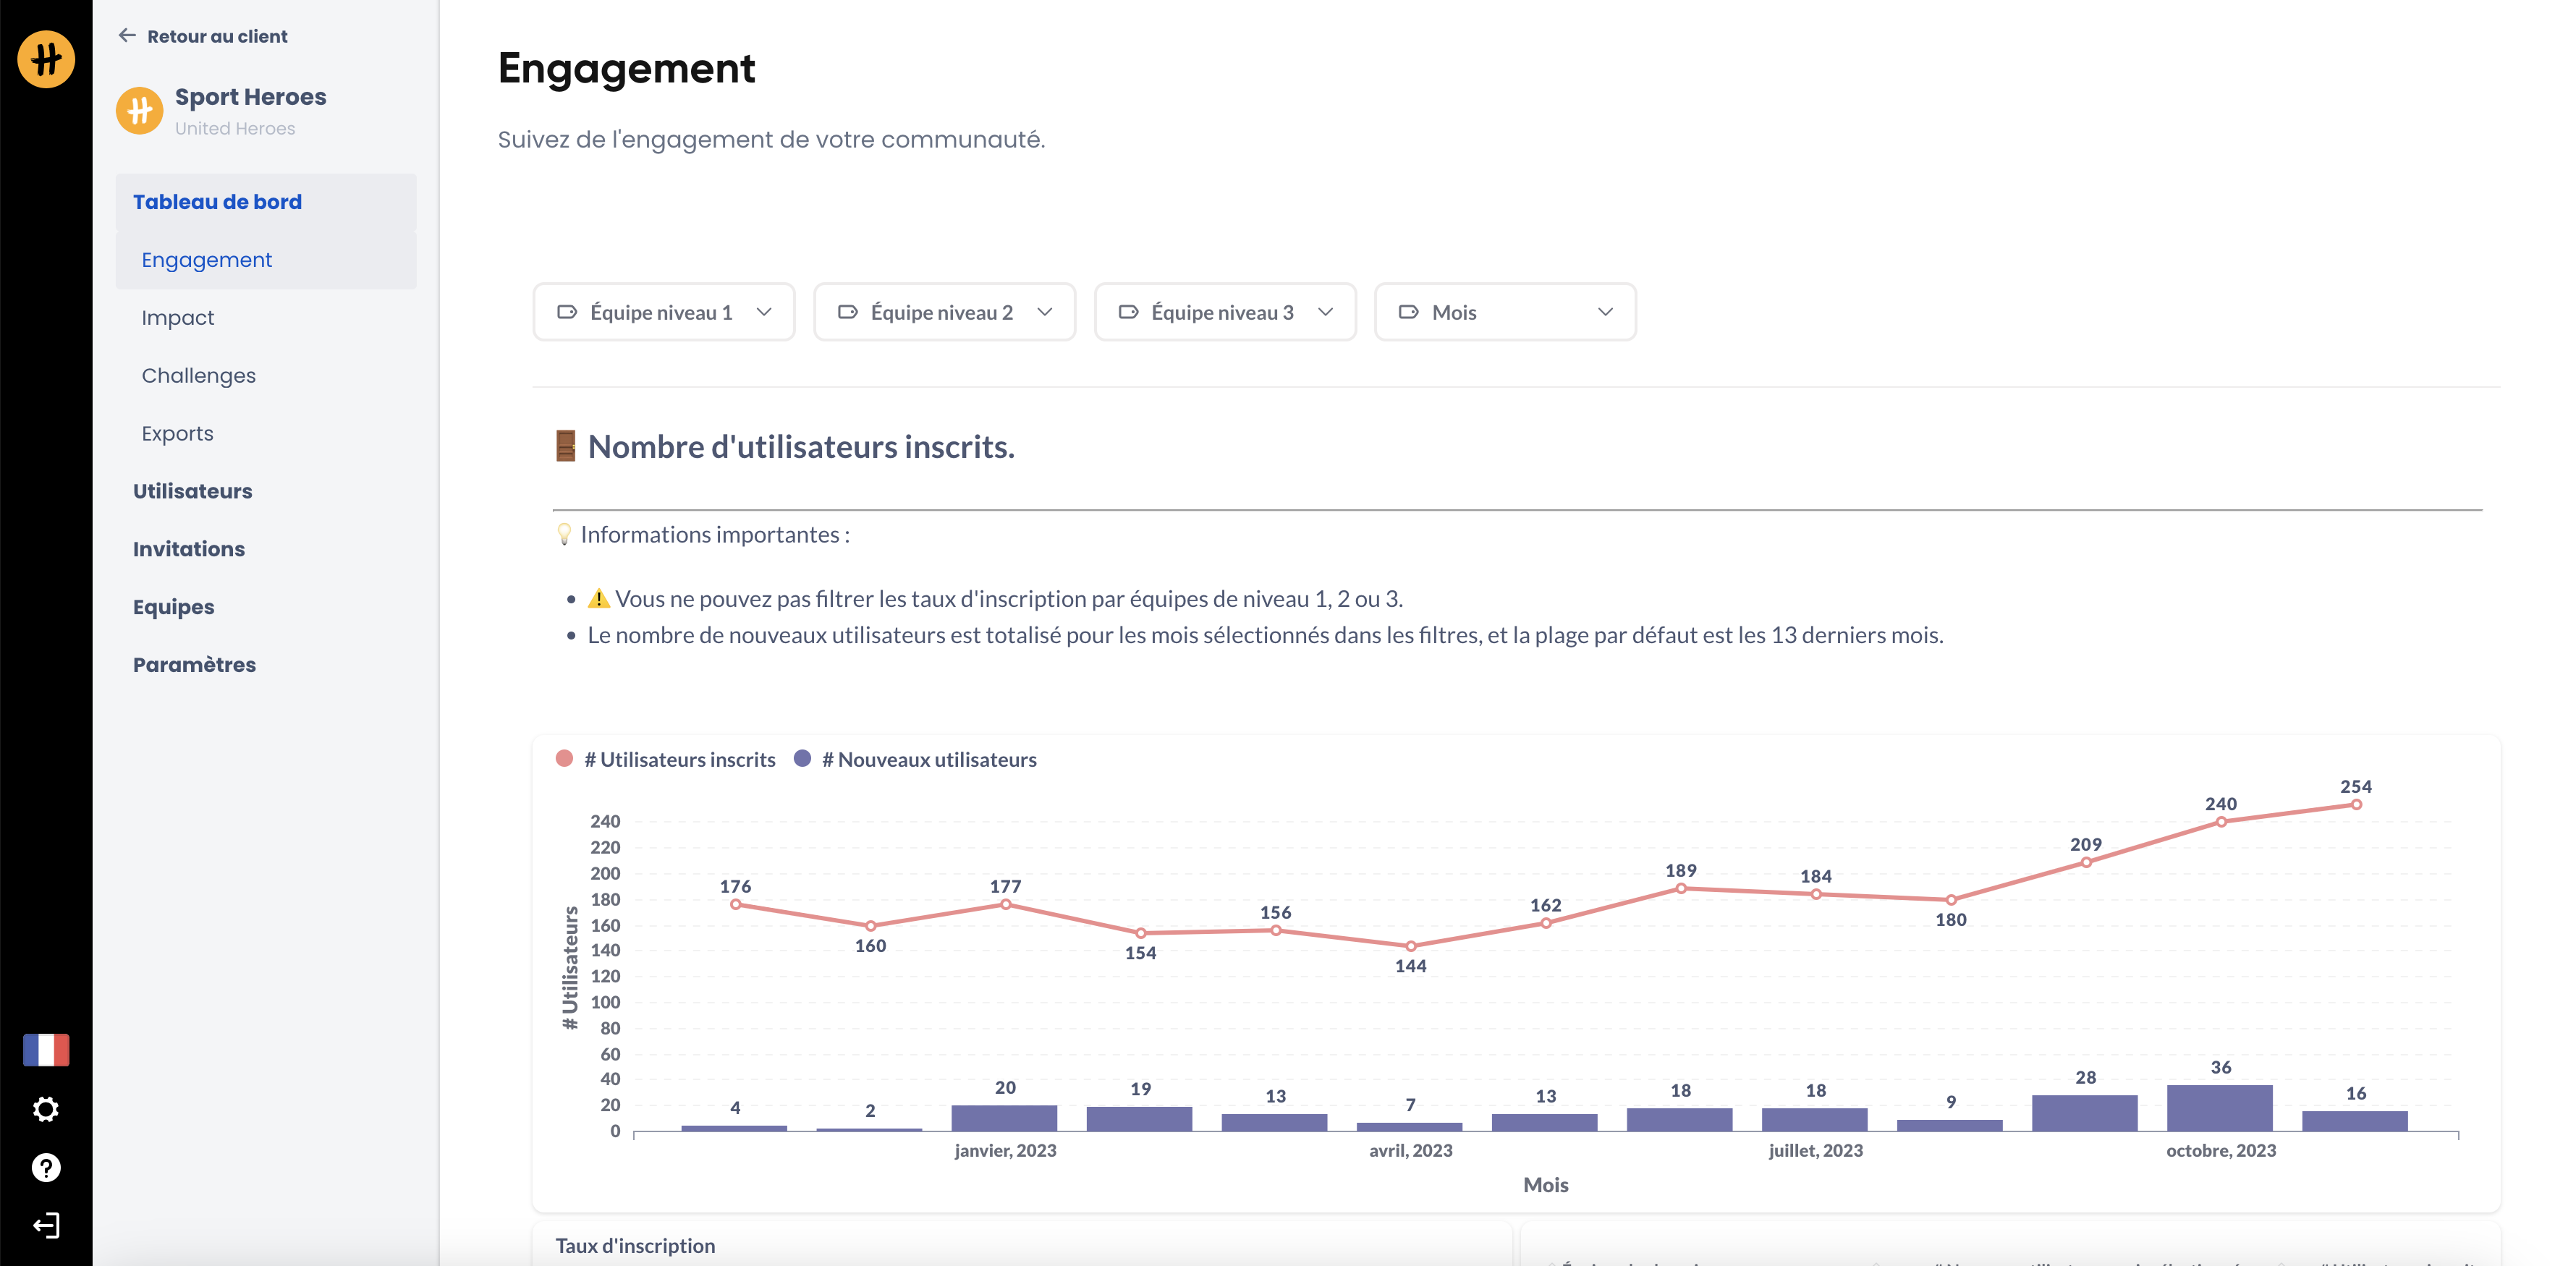Click the orange United Heroes logo icon

[x=46, y=59]
